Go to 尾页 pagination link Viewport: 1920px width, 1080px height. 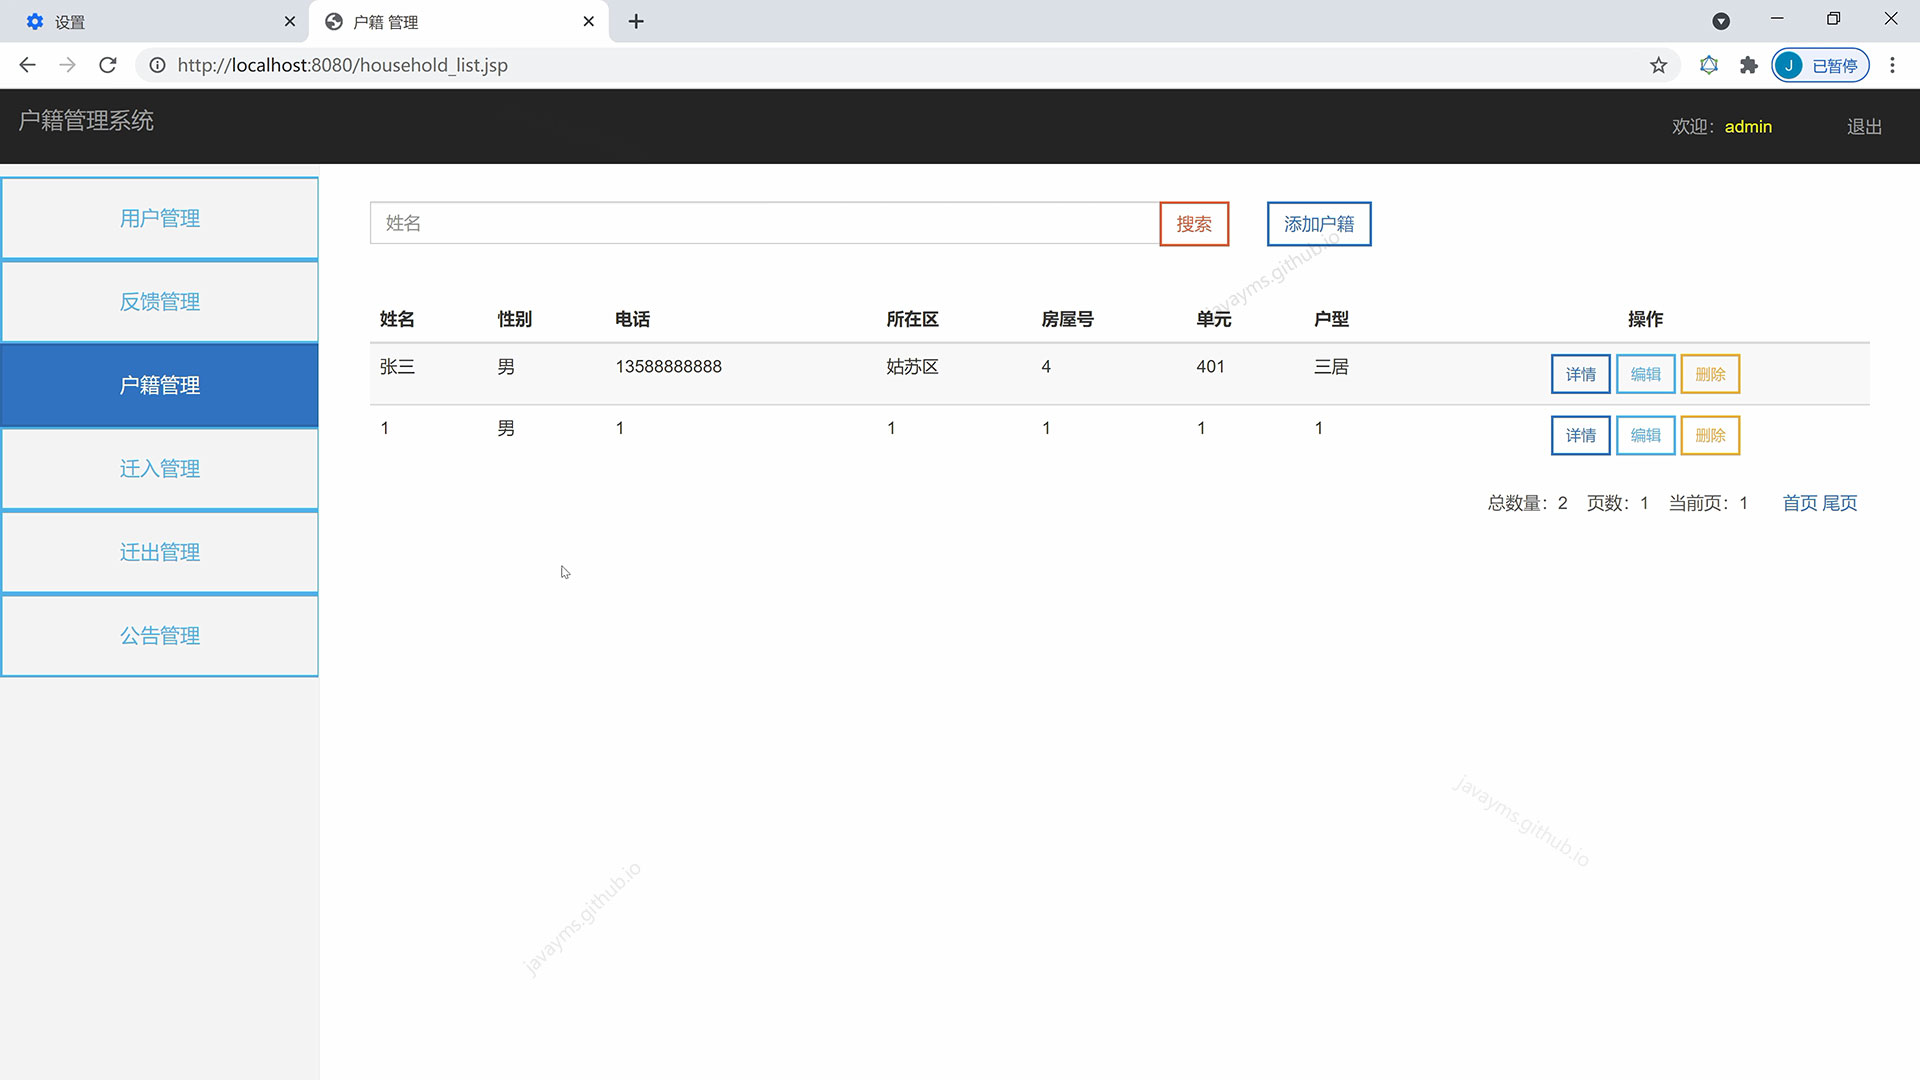pos(1840,503)
